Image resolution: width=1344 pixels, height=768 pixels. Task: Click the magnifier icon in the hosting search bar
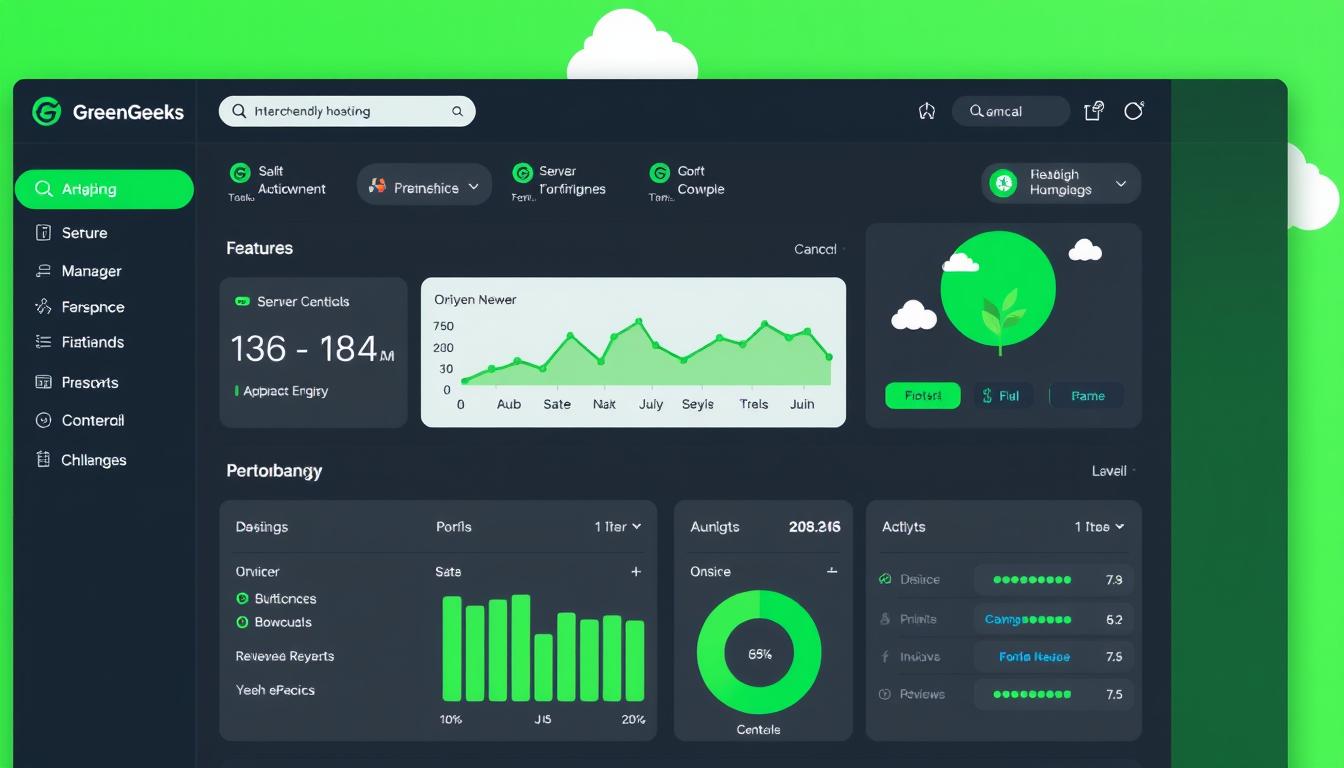pos(239,111)
